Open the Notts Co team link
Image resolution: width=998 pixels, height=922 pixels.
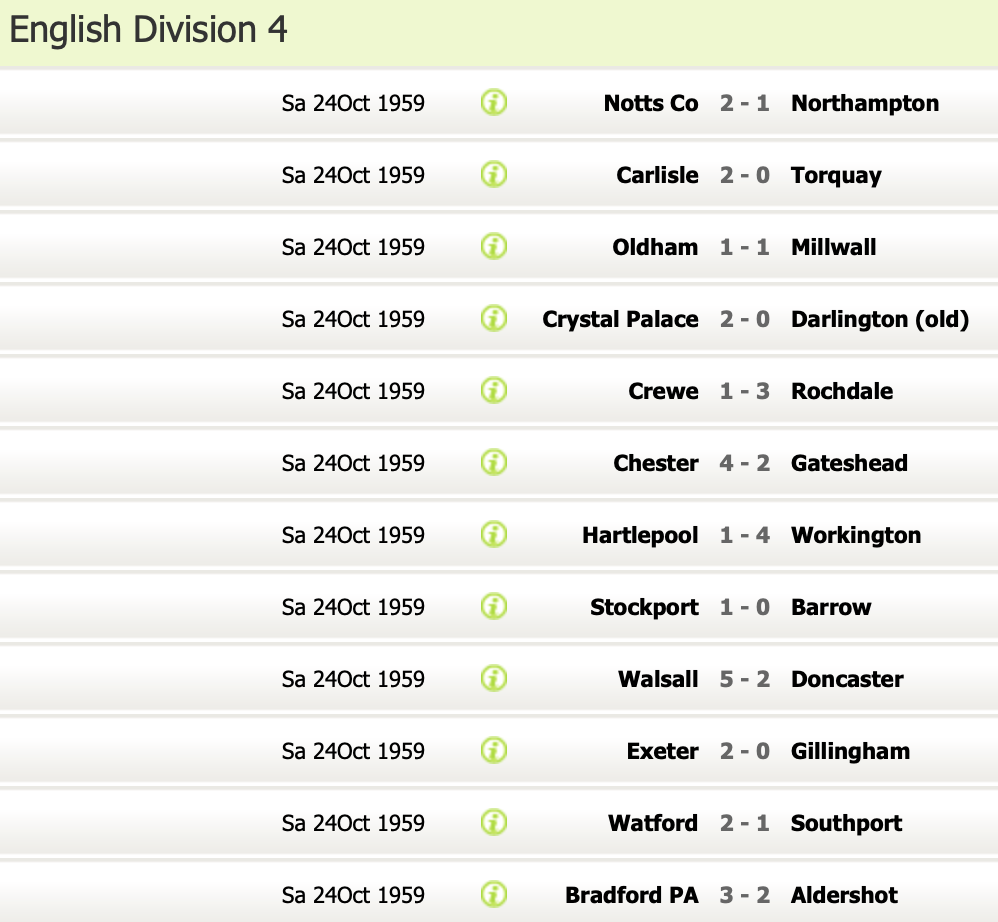[x=651, y=103]
